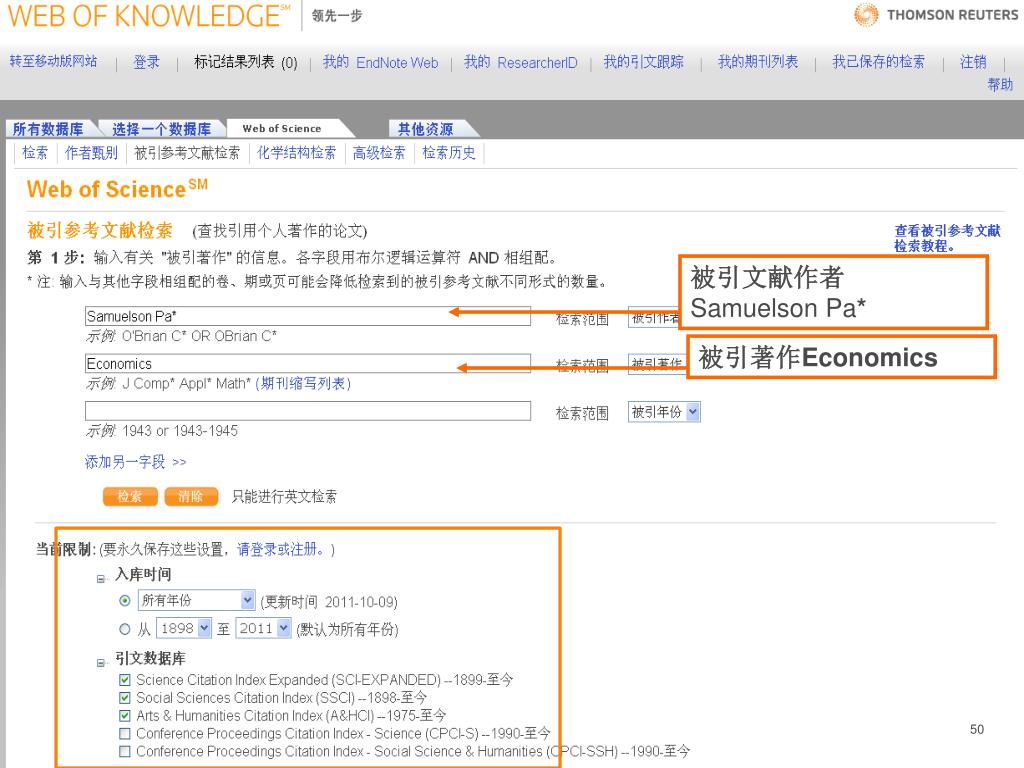
Task: Select the 所有年份 radio button
Action: click(x=125, y=600)
